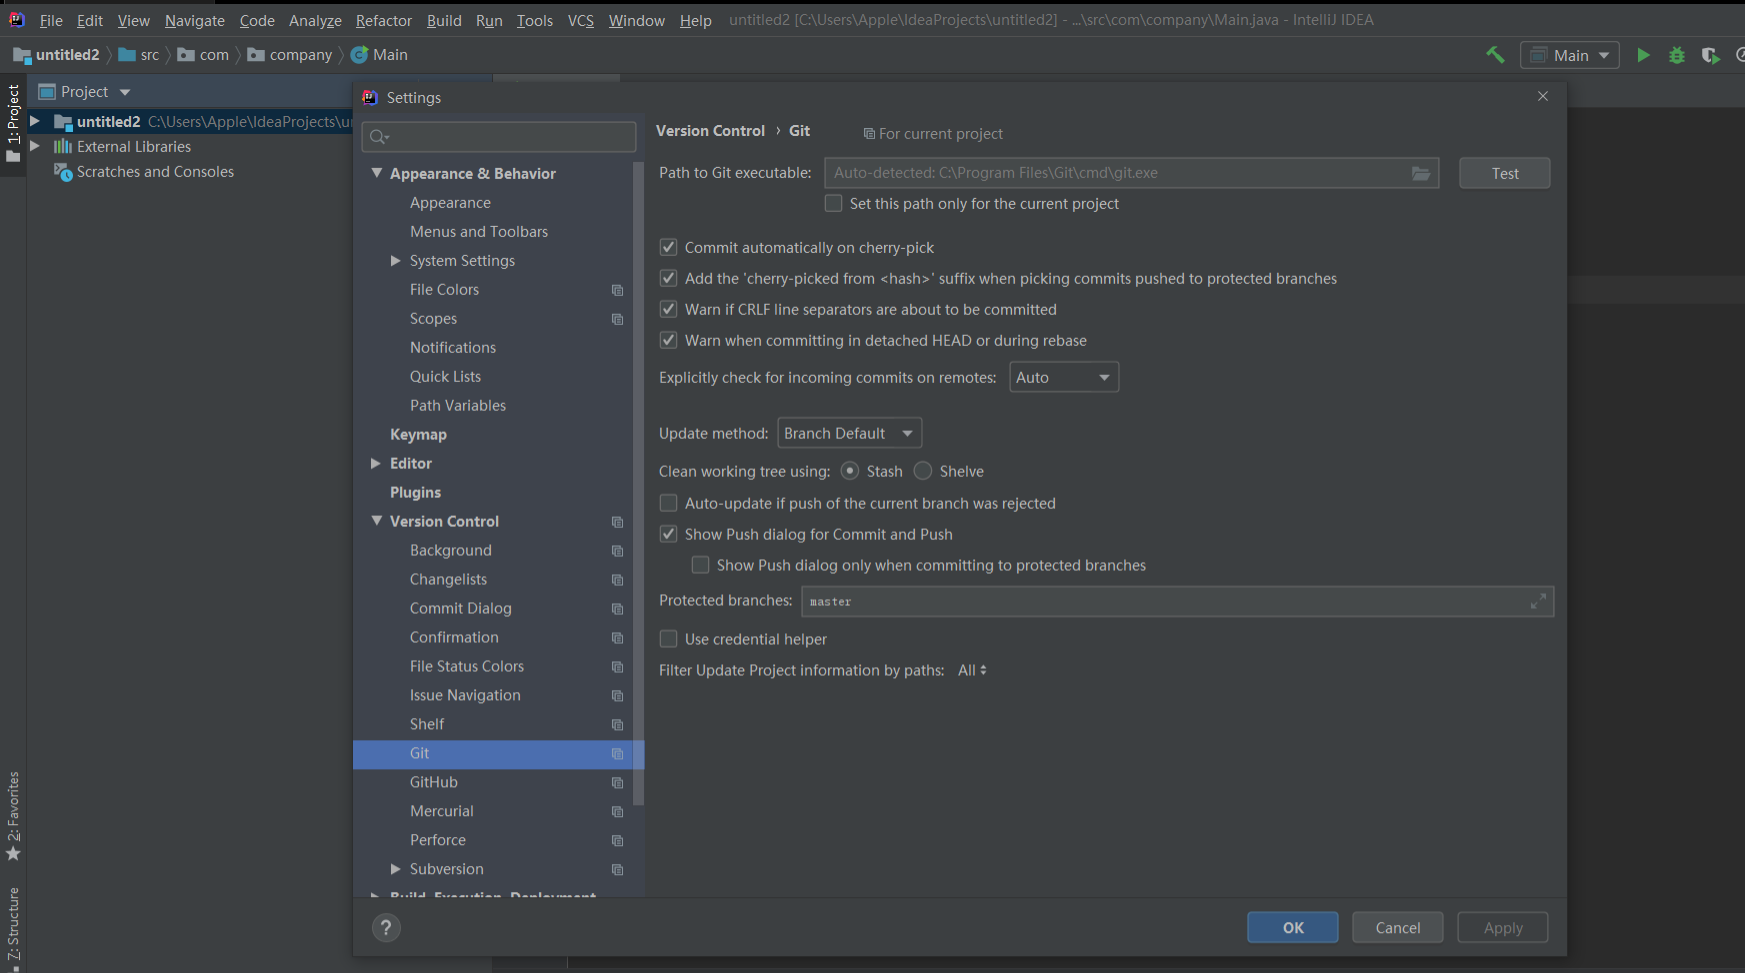Click in the Protected branches field
The height and width of the screenshot is (973, 1745).
pyautogui.click(x=1178, y=601)
